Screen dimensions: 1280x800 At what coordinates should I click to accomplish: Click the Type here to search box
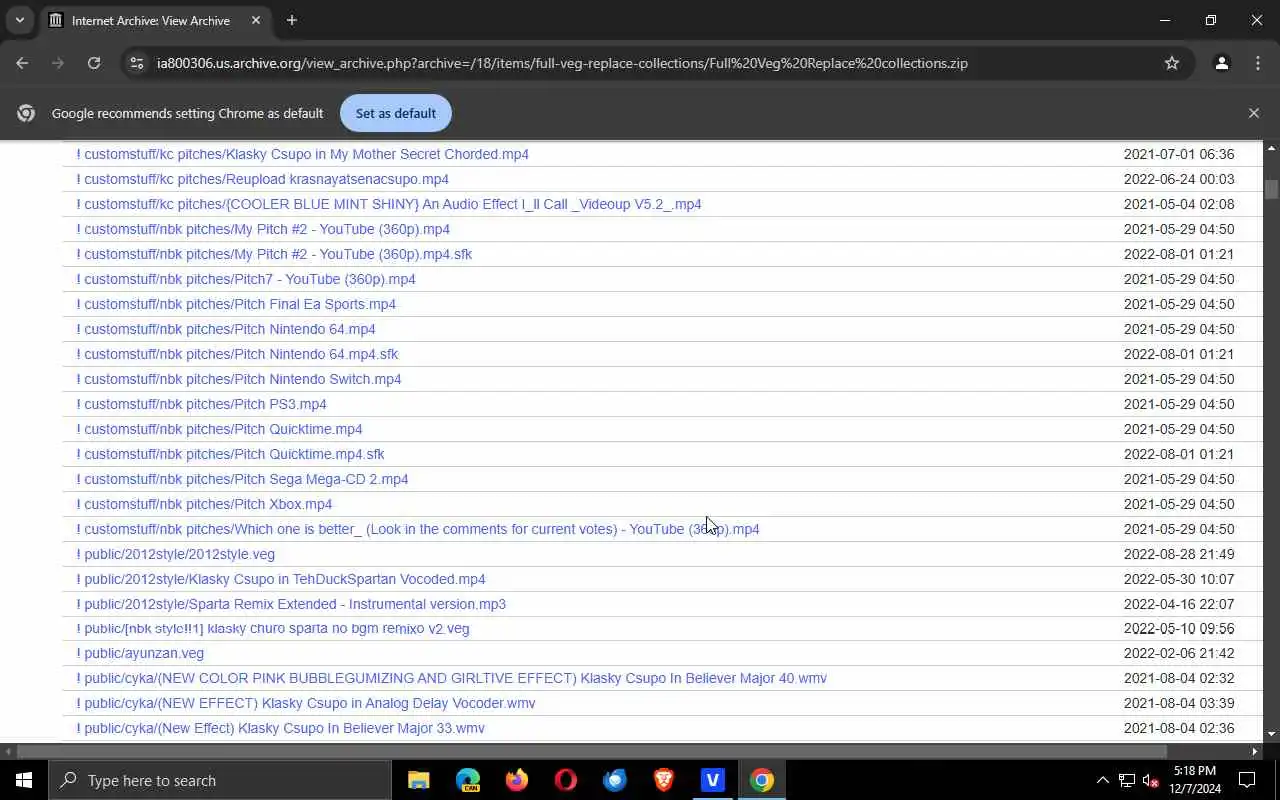point(220,780)
